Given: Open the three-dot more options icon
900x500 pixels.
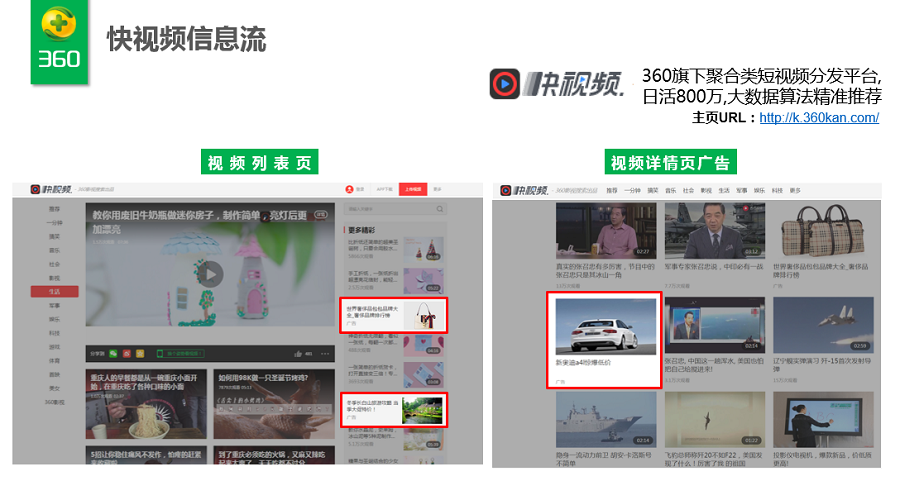Looking at the screenshot, I should point(325,354).
